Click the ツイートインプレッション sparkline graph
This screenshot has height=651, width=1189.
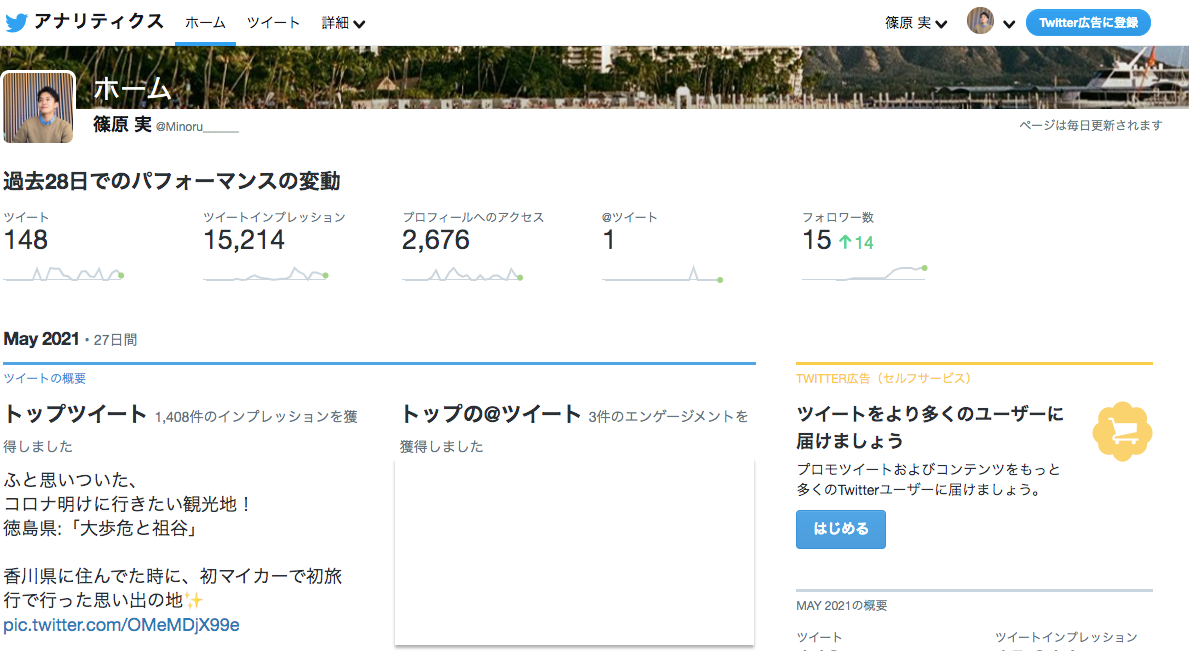click(265, 273)
